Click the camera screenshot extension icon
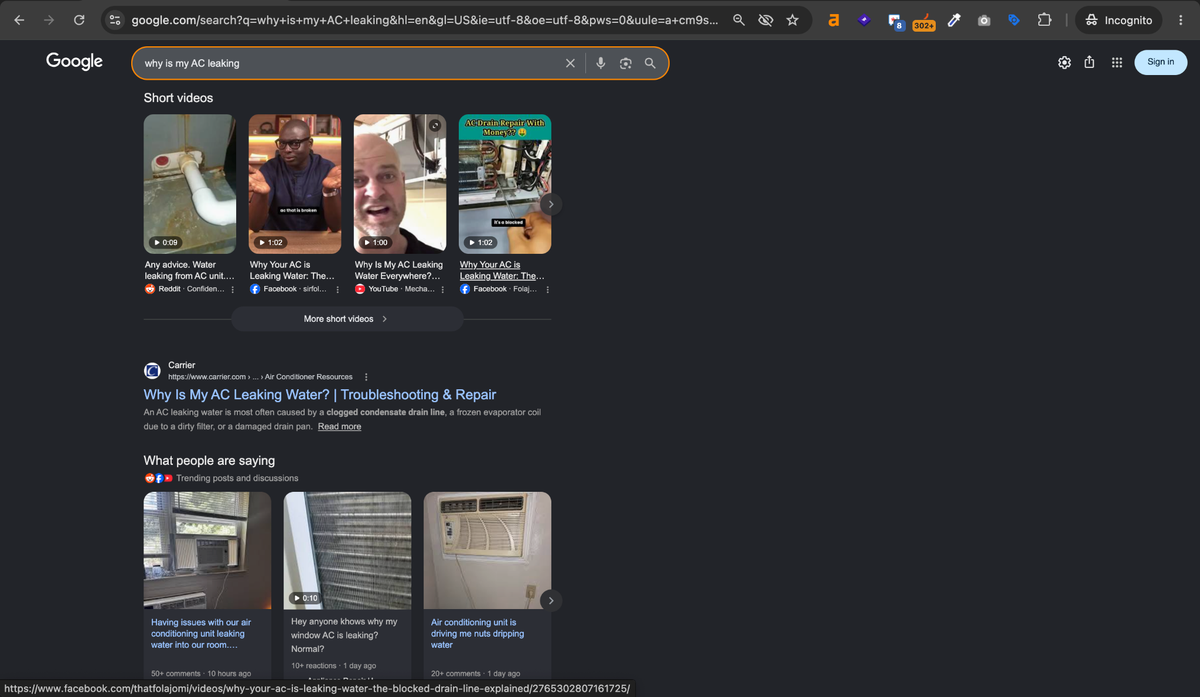The width and height of the screenshot is (1200, 697). coord(984,20)
